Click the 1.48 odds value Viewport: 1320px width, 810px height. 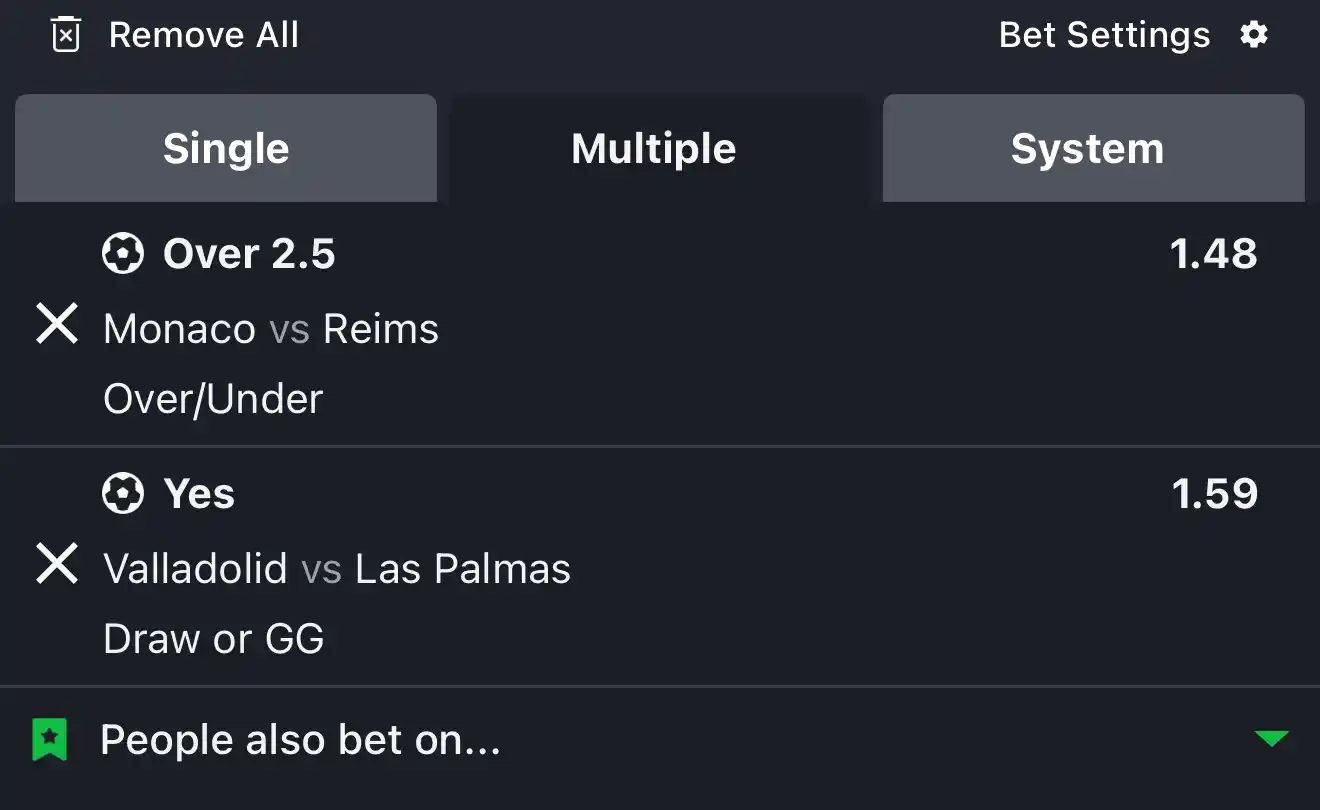[1214, 254]
